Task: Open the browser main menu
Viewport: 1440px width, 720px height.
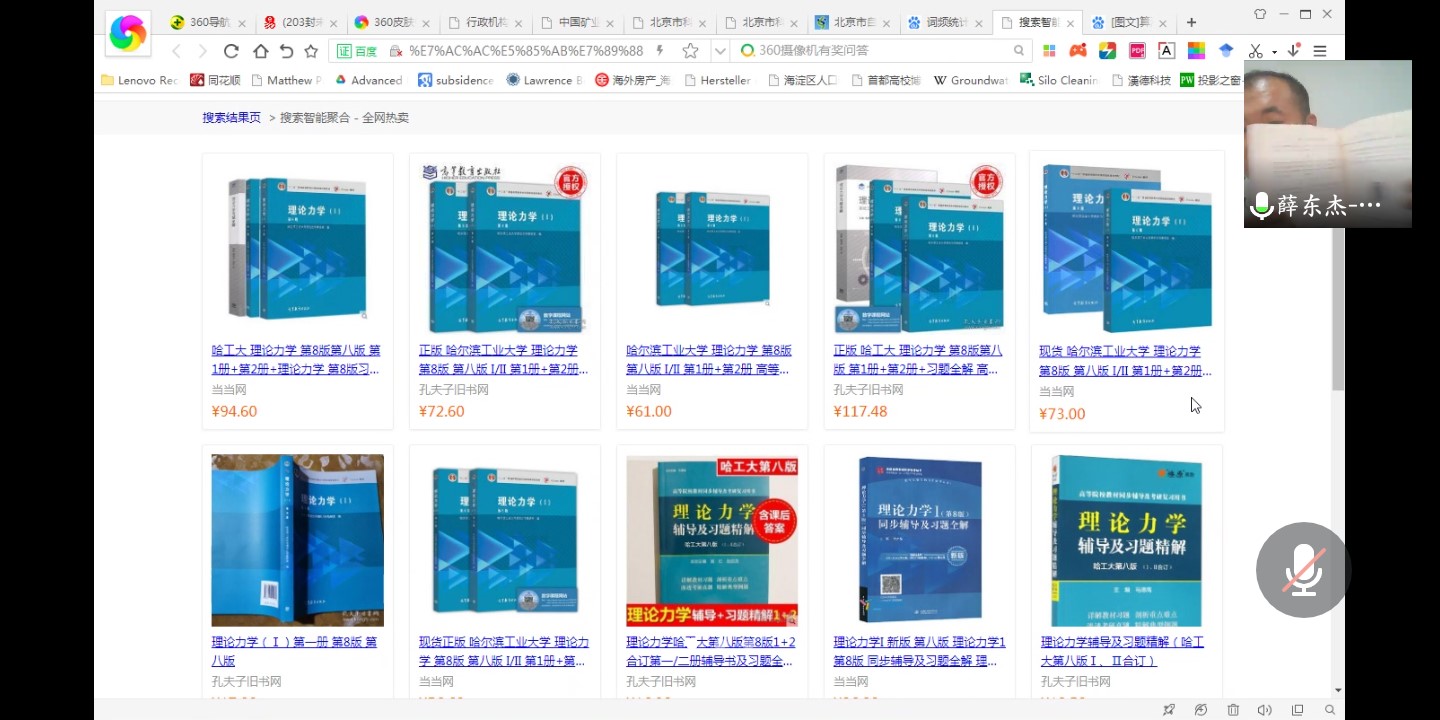Action: coord(1320,51)
